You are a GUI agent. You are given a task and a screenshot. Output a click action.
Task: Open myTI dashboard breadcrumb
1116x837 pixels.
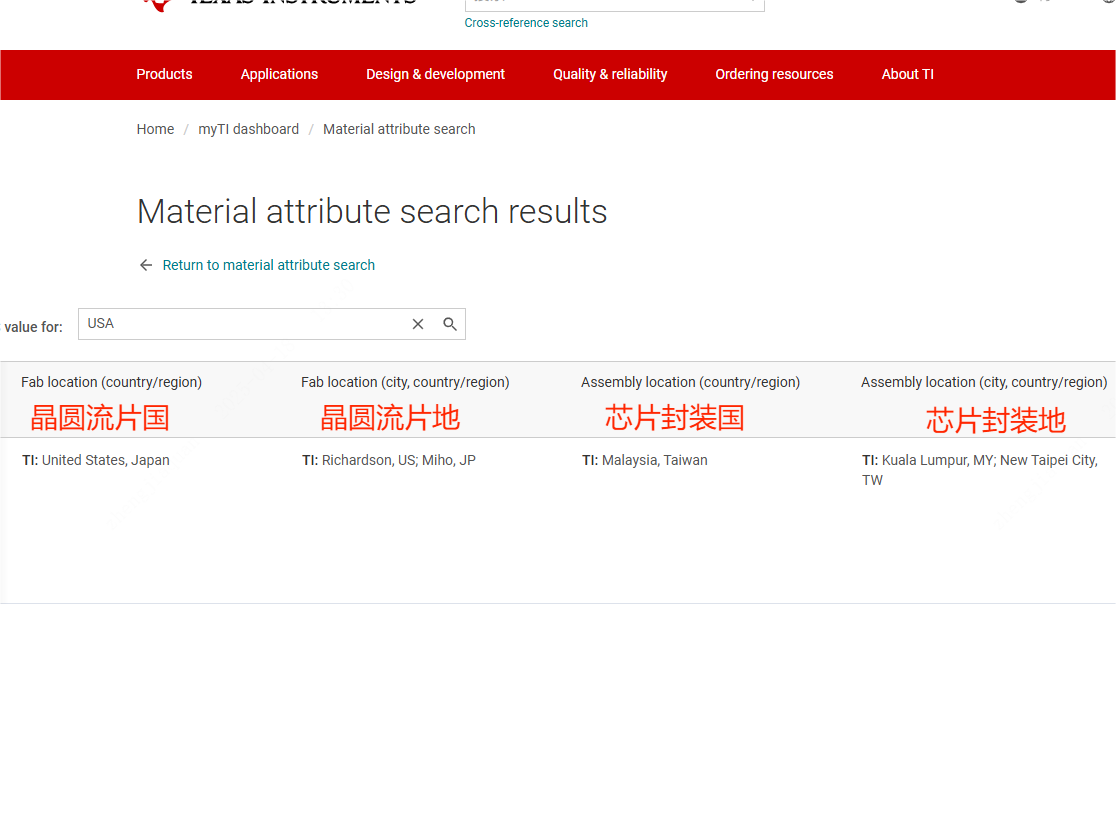click(248, 129)
